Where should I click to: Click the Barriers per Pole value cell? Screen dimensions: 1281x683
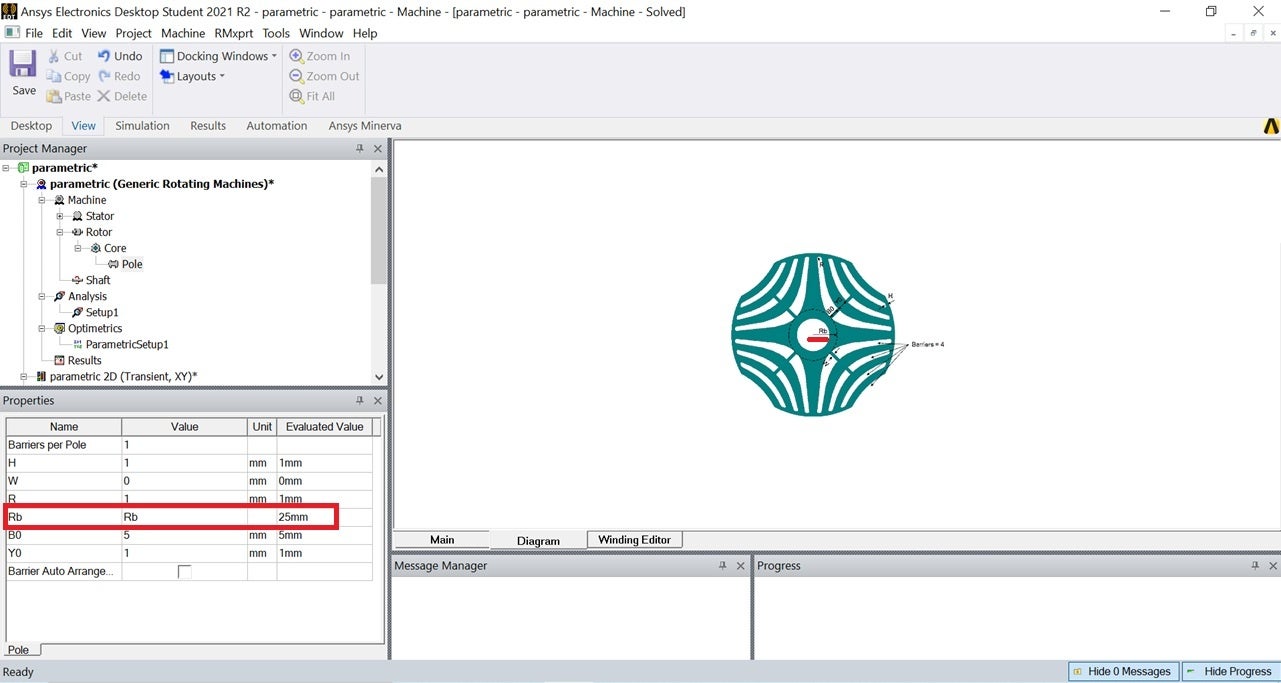point(184,444)
